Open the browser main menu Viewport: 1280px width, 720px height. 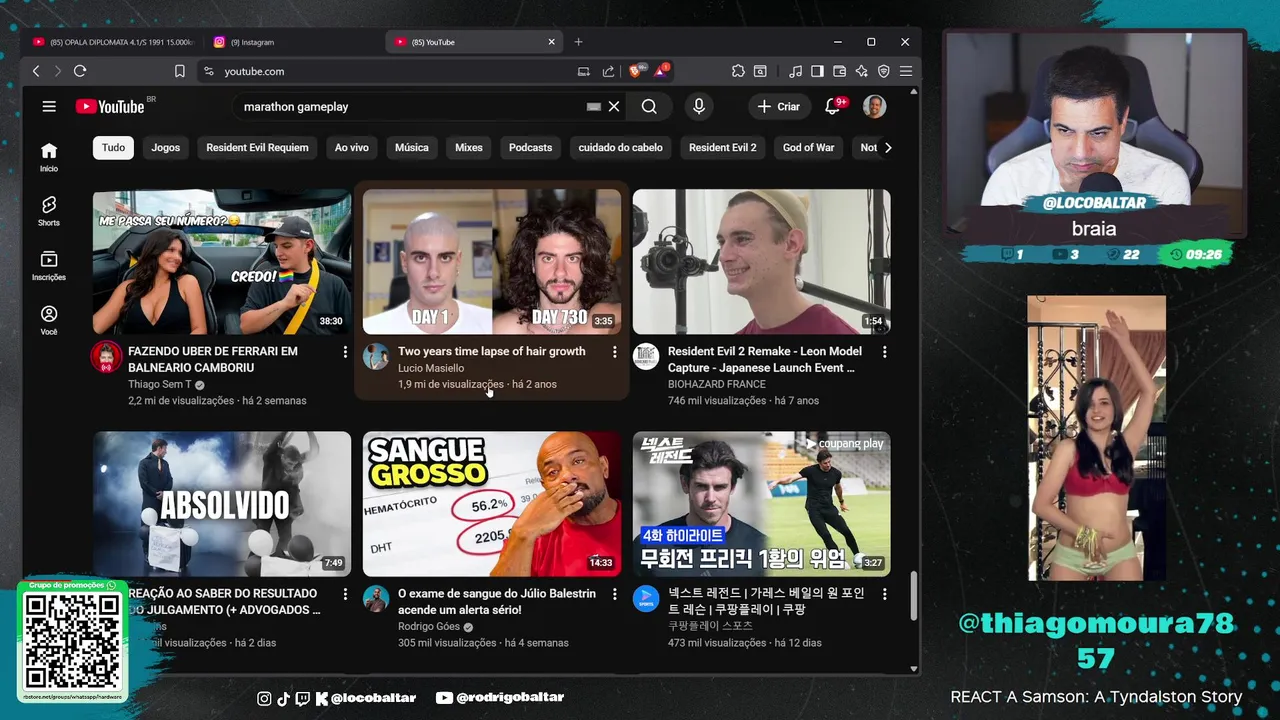click(x=906, y=71)
